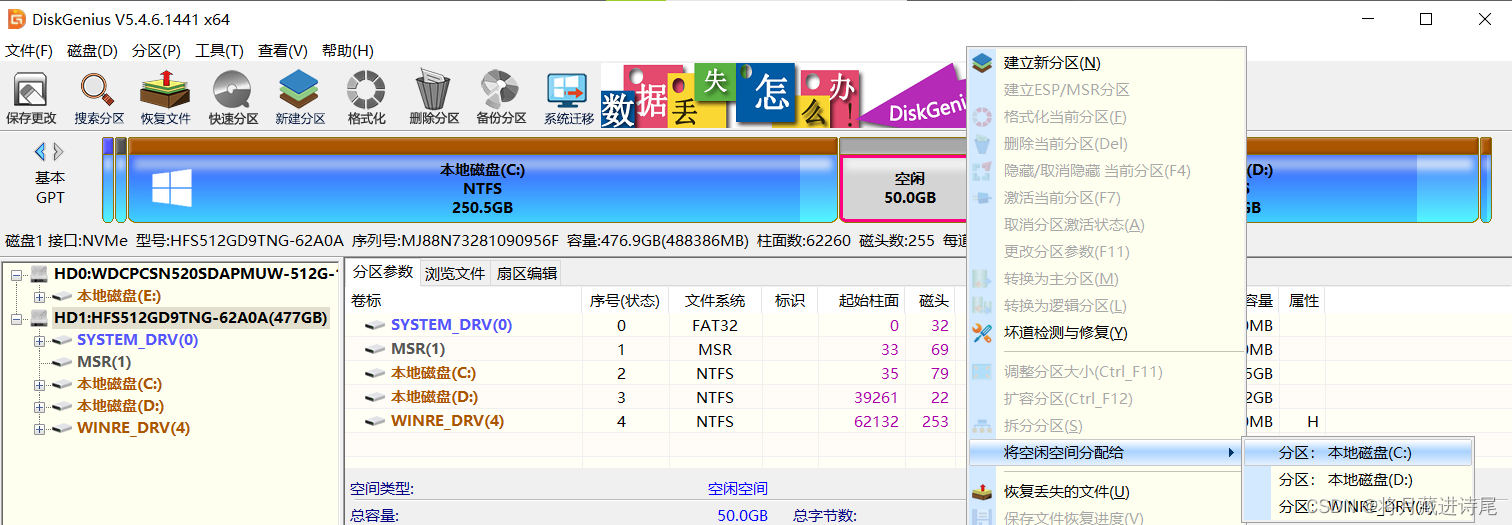This screenshot has height=525, width=1512.
Task: Click the Save Changes (保存更改) toolbar icon
Action: pos(31,98)
